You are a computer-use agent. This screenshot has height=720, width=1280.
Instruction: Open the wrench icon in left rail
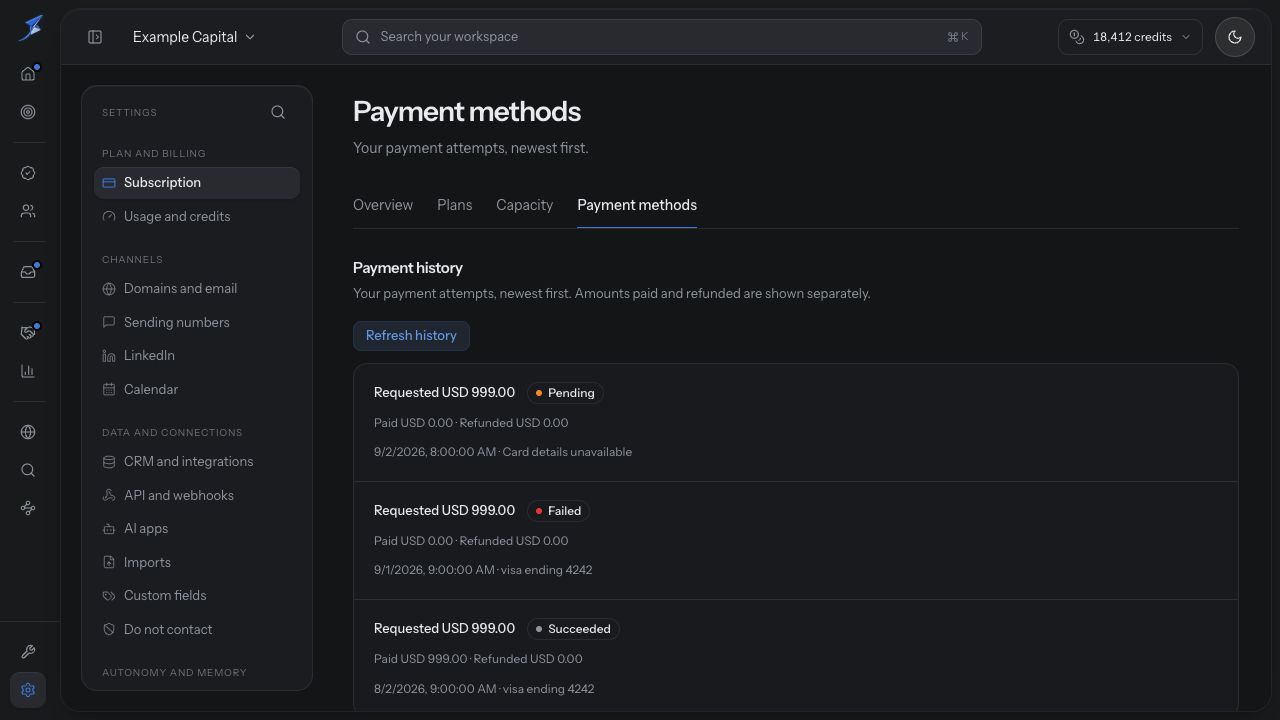click(x=28, y=652)
